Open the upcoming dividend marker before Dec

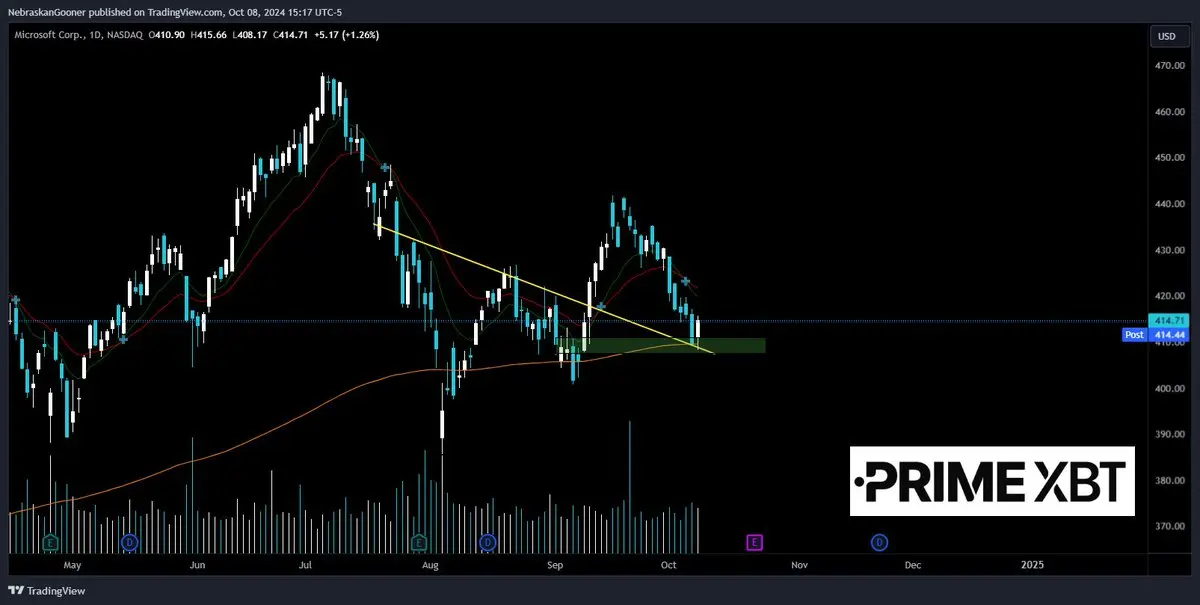[878, 542]
